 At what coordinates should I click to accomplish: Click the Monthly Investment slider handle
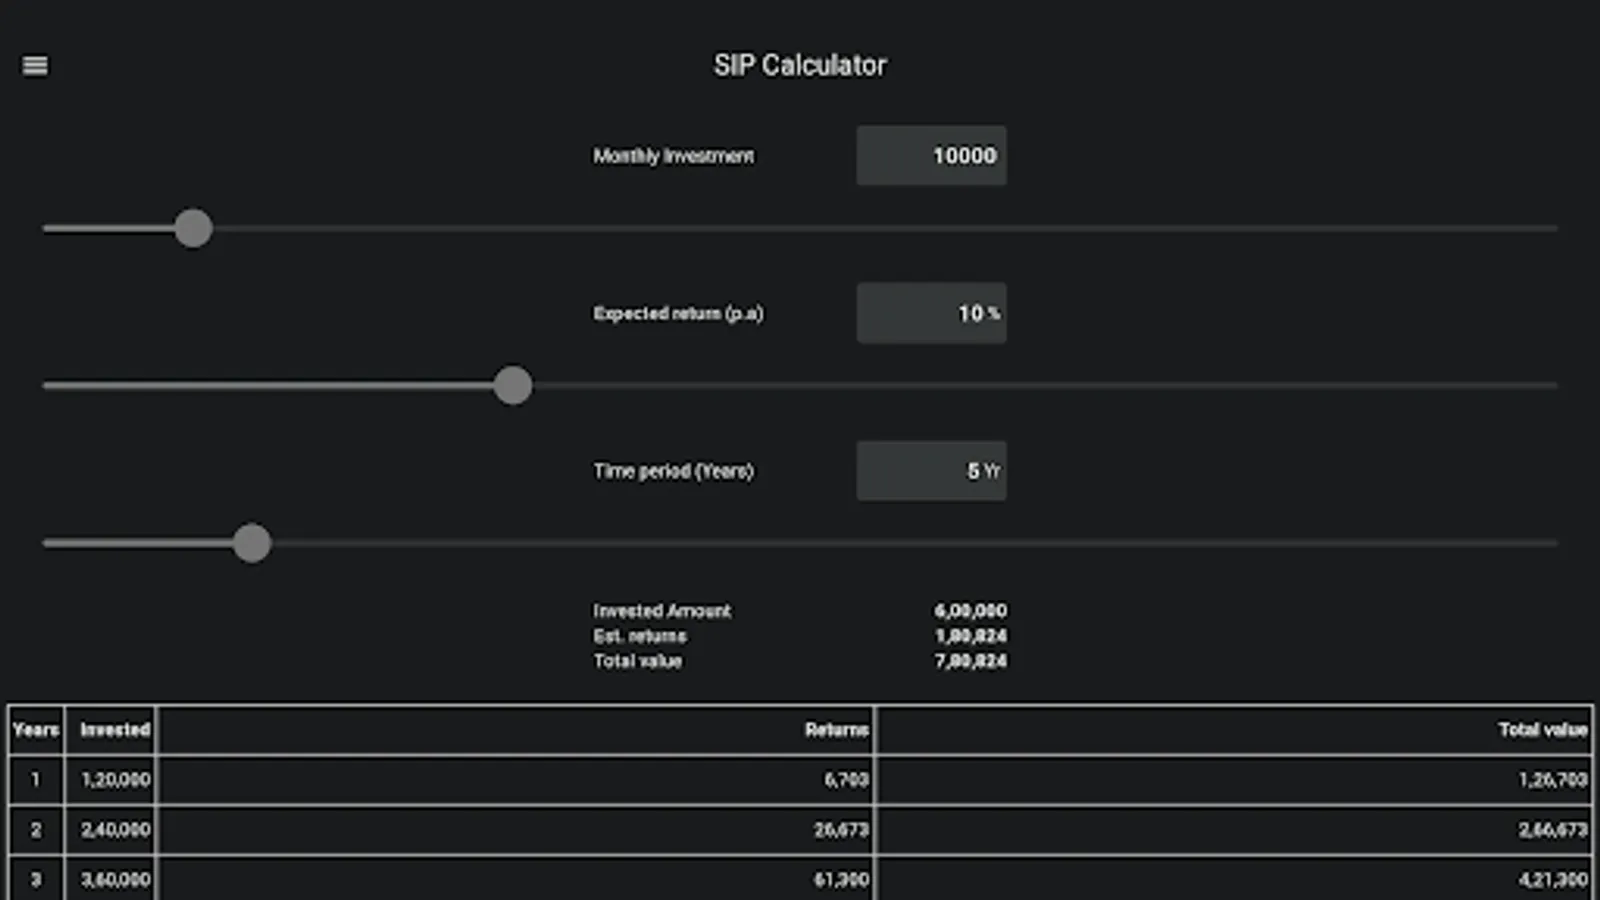pyautogui.click(x=193, y=228)
